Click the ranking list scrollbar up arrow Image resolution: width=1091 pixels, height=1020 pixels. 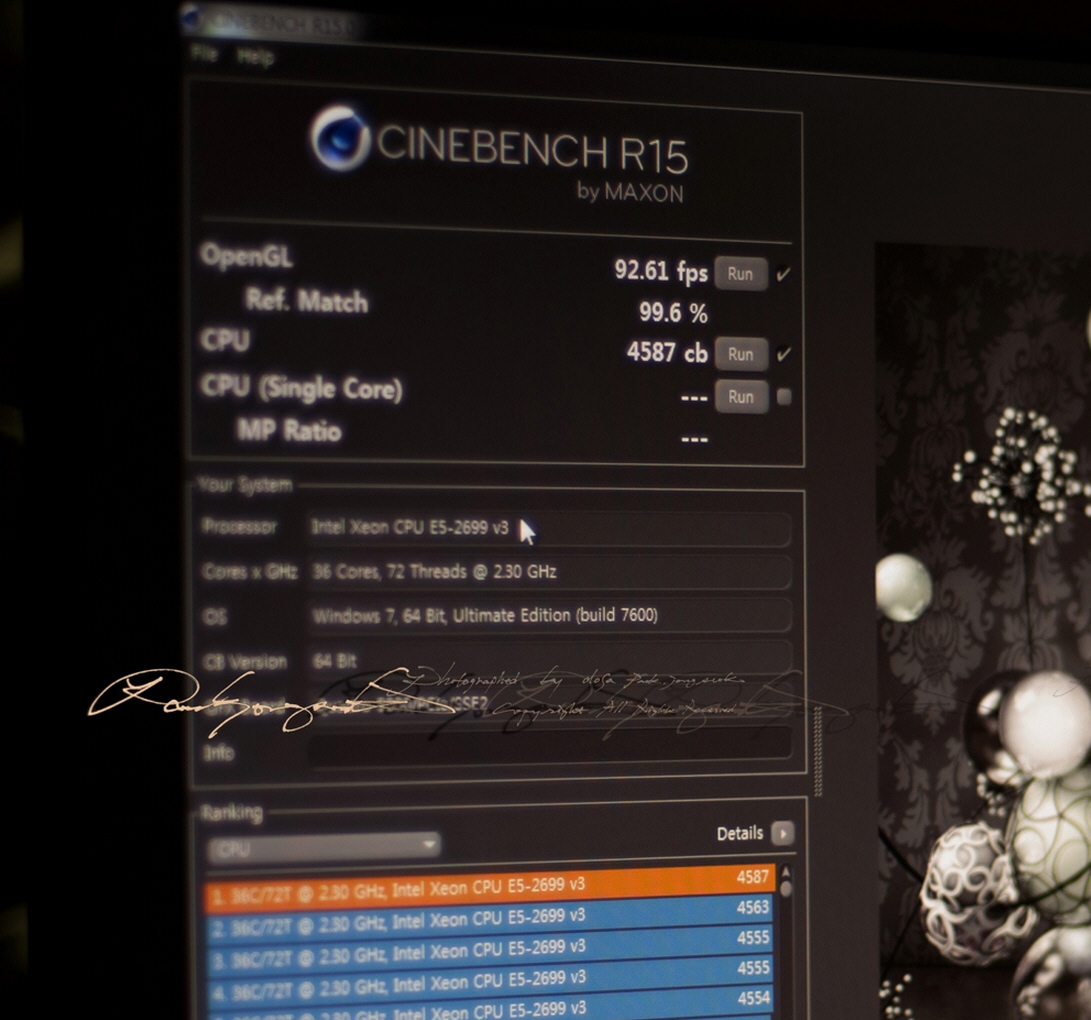(x=786, y=872)
